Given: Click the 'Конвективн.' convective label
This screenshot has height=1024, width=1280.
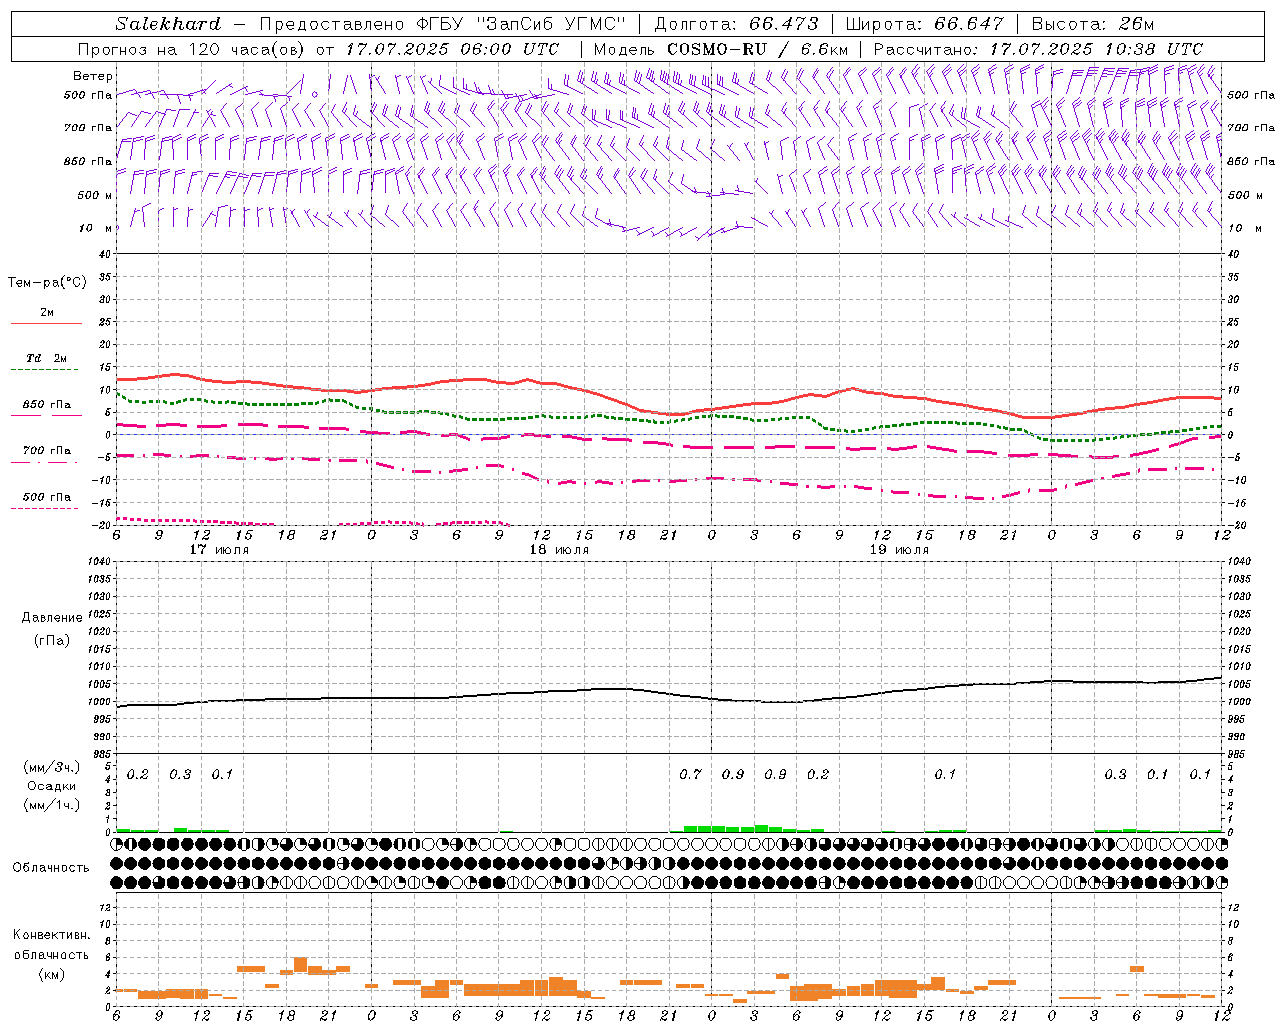Looking at the screenshot, I should (x=52, y=935).
